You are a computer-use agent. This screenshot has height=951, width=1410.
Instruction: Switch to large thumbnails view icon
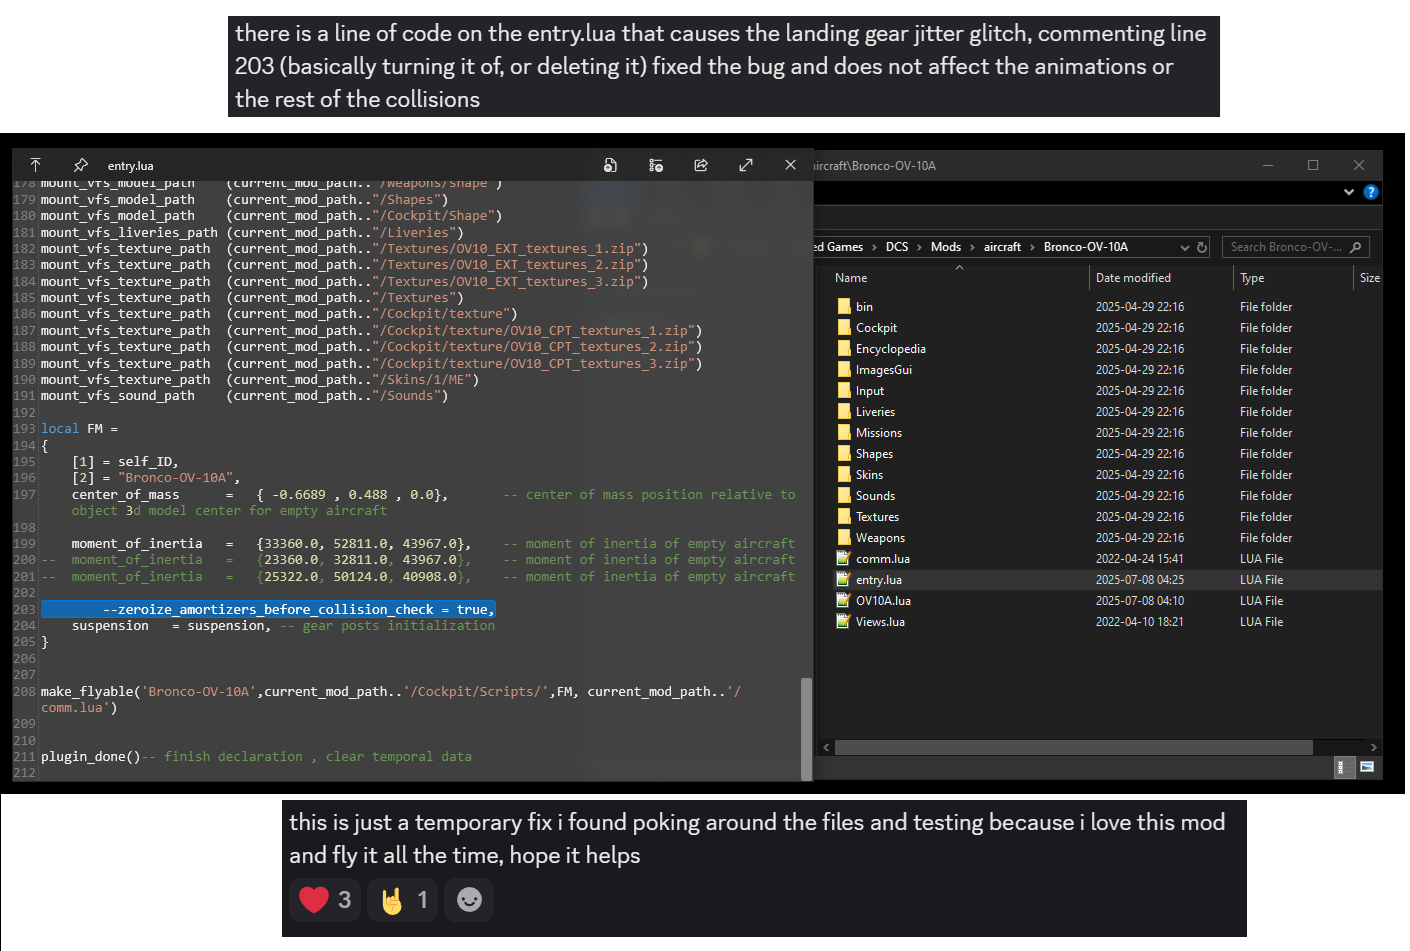pos(1367,767)
